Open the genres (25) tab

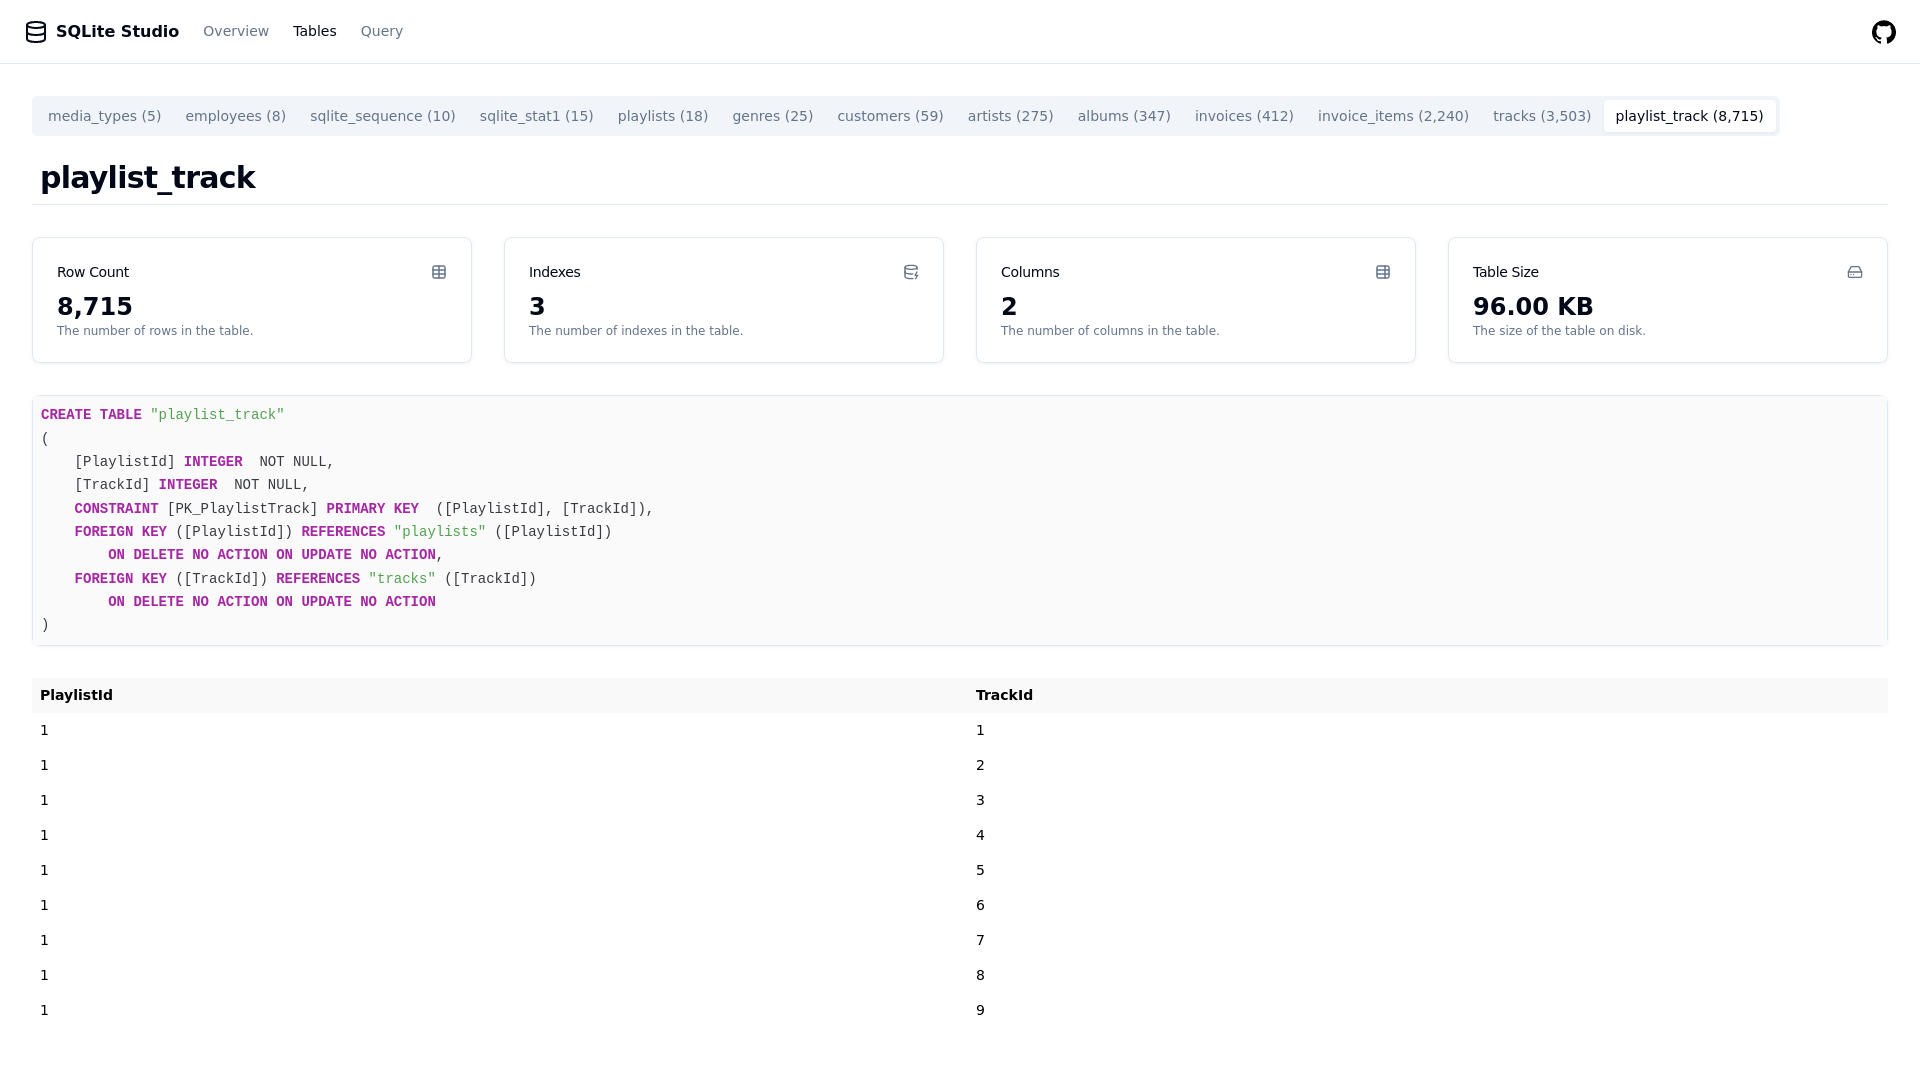772,116
